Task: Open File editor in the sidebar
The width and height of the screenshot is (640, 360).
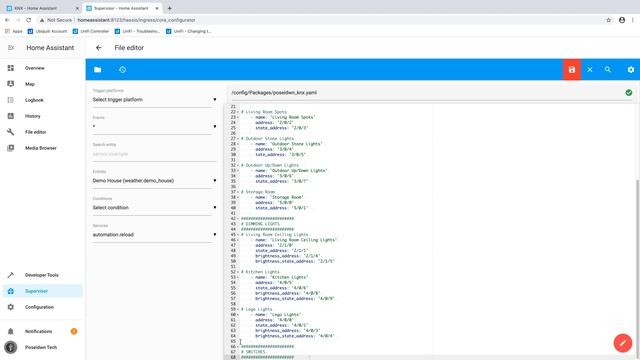Action: tap(42, 132)
